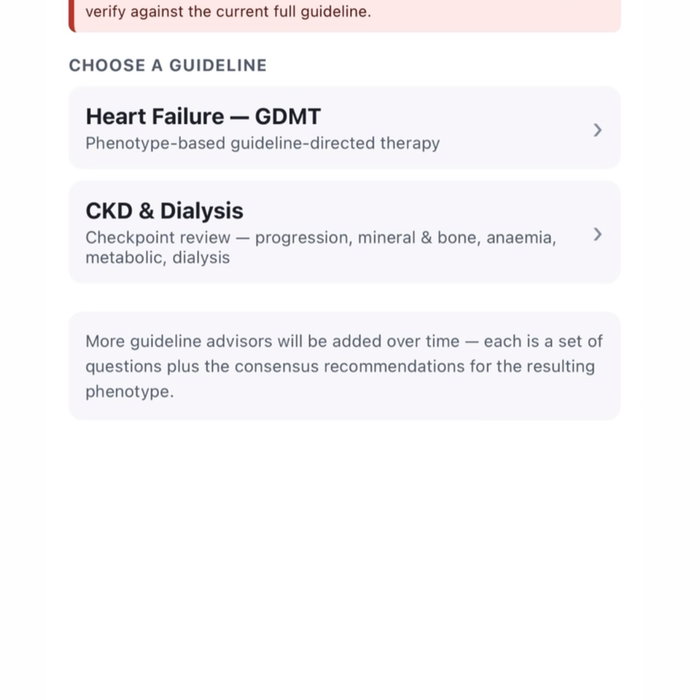Tap the chevron arrow on CKD & Dialysis row
The image size is (700, 700).
point(597,234)
